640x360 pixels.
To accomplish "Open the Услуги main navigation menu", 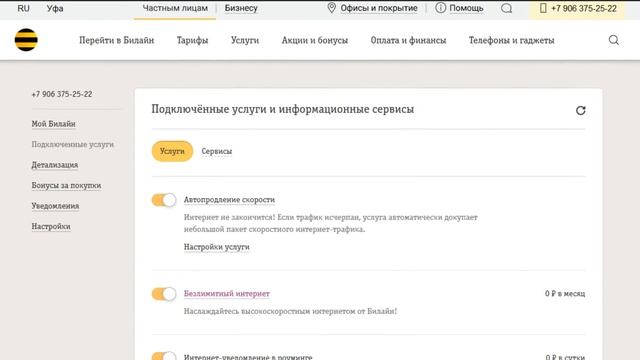I will point(245,40).
